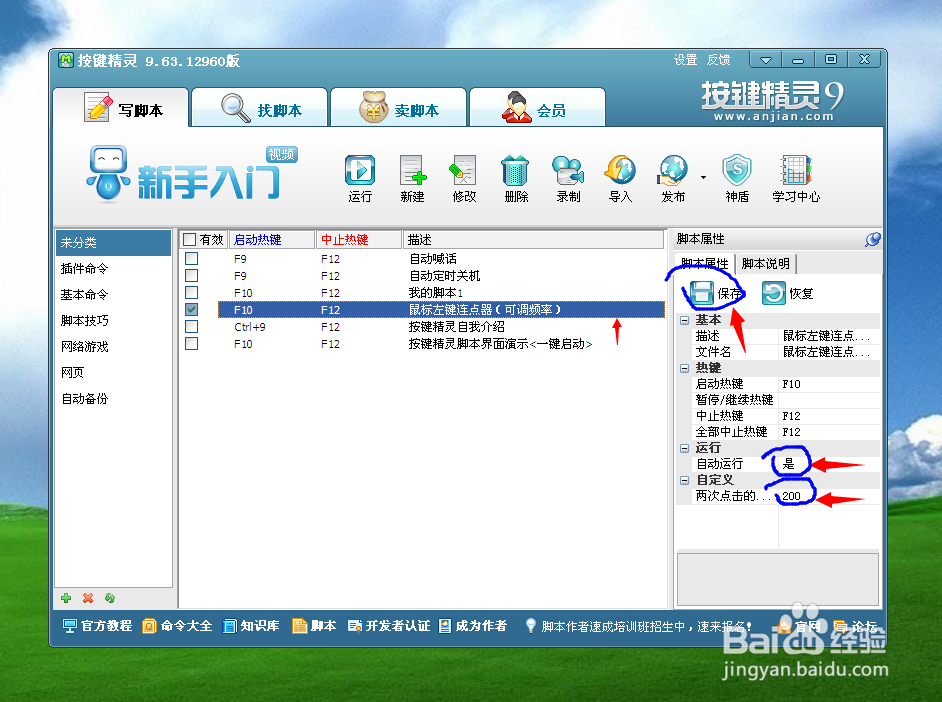Image resolution: width=942 pixels, height=702 pixels.
Task: Click the 新建 (New) script icon
Action: [x=412, y=178]
